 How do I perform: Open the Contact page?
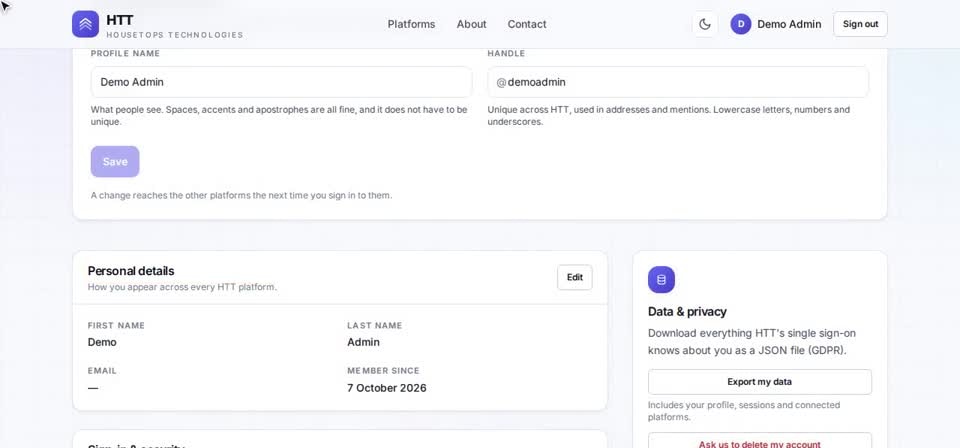tap(527, 24)
